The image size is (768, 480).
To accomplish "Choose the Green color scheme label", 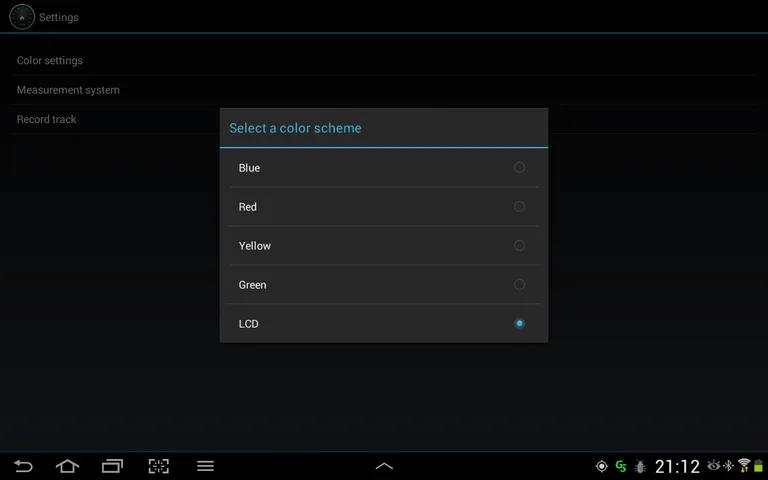I will click(x=252, y=285).
